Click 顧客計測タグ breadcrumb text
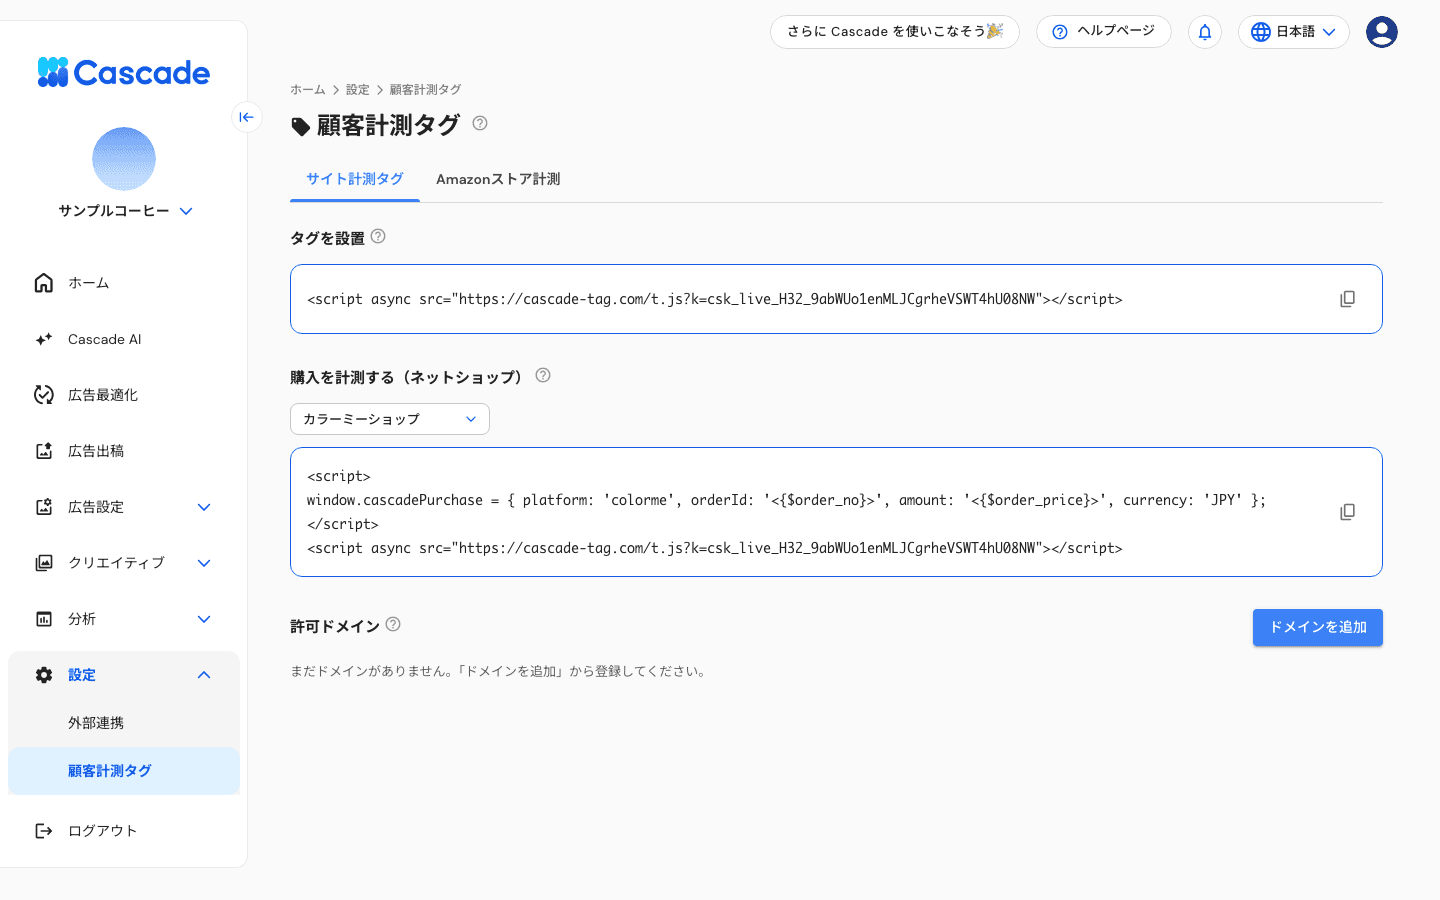 click(x=426, y=90)
